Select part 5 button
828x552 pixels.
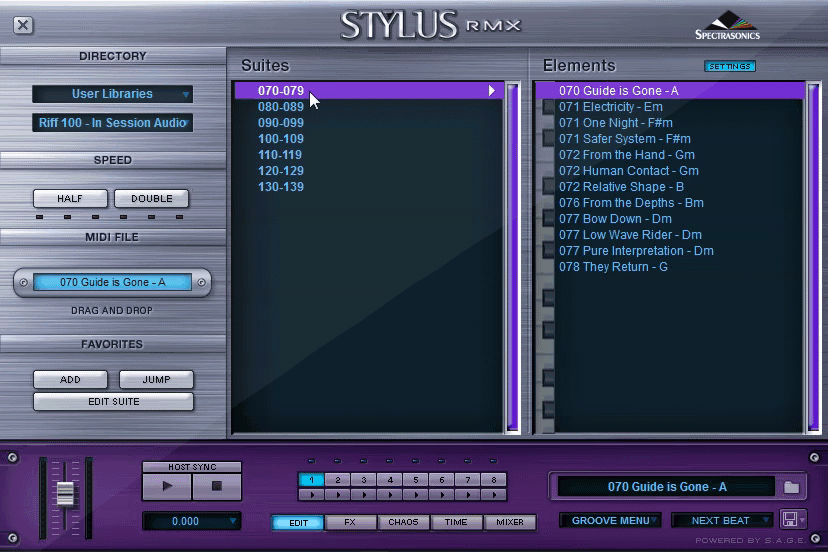(416, 480)
